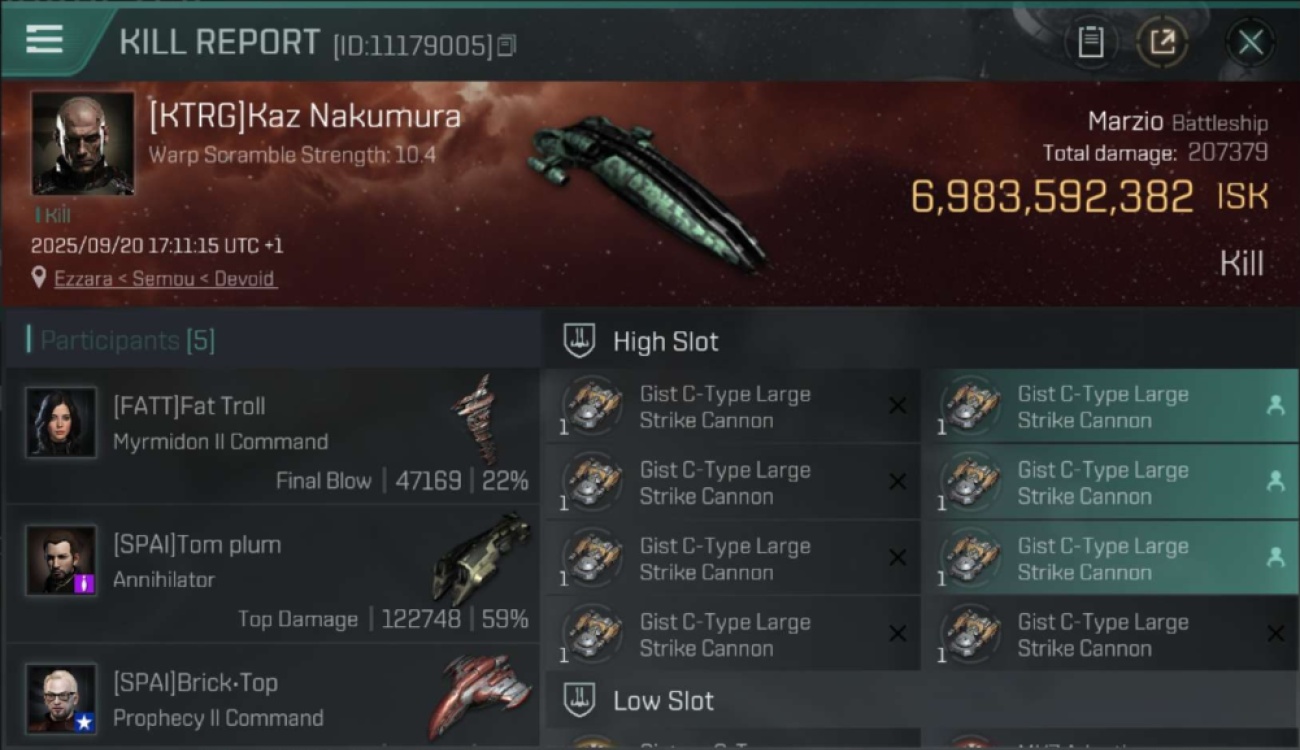
Task: Click the first right-column Strike Cannon person icon
Action: click(x=1275, y=405)
